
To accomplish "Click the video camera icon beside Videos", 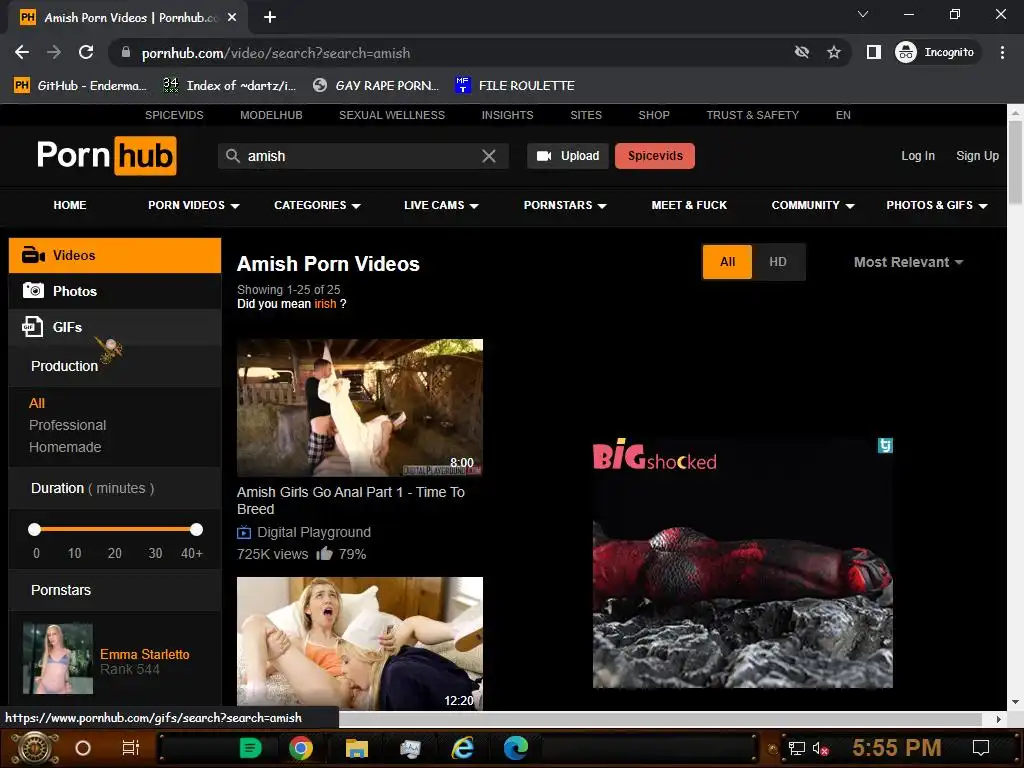I will [x=33, y=255].
